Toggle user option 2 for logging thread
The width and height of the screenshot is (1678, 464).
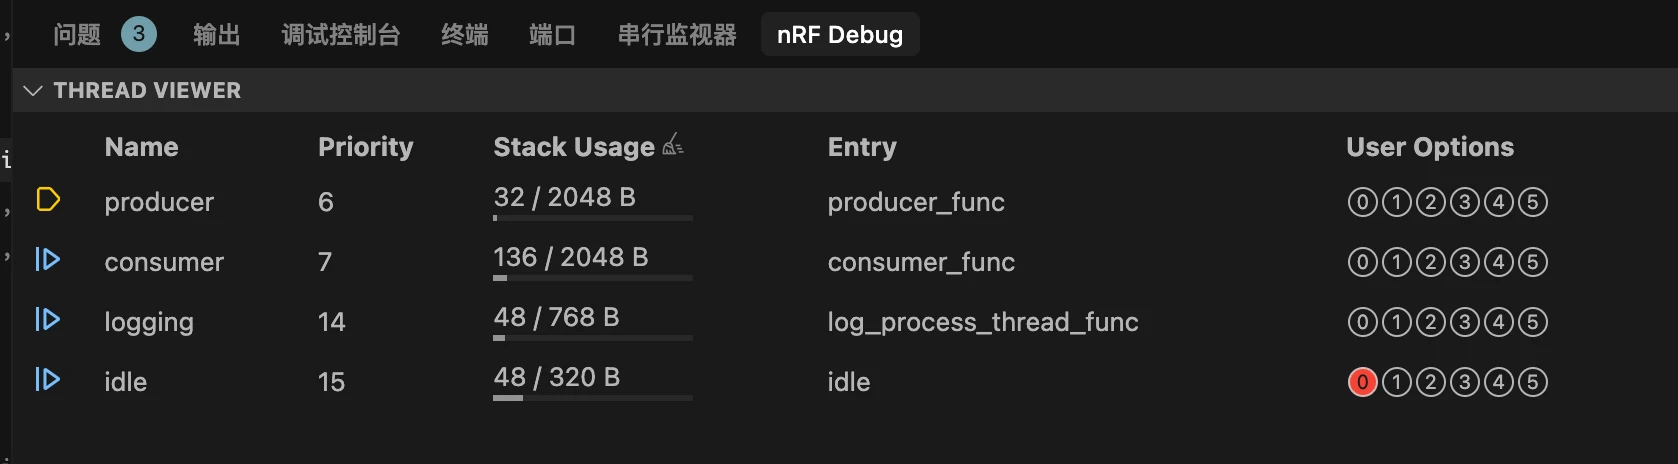click(1430, 322)
